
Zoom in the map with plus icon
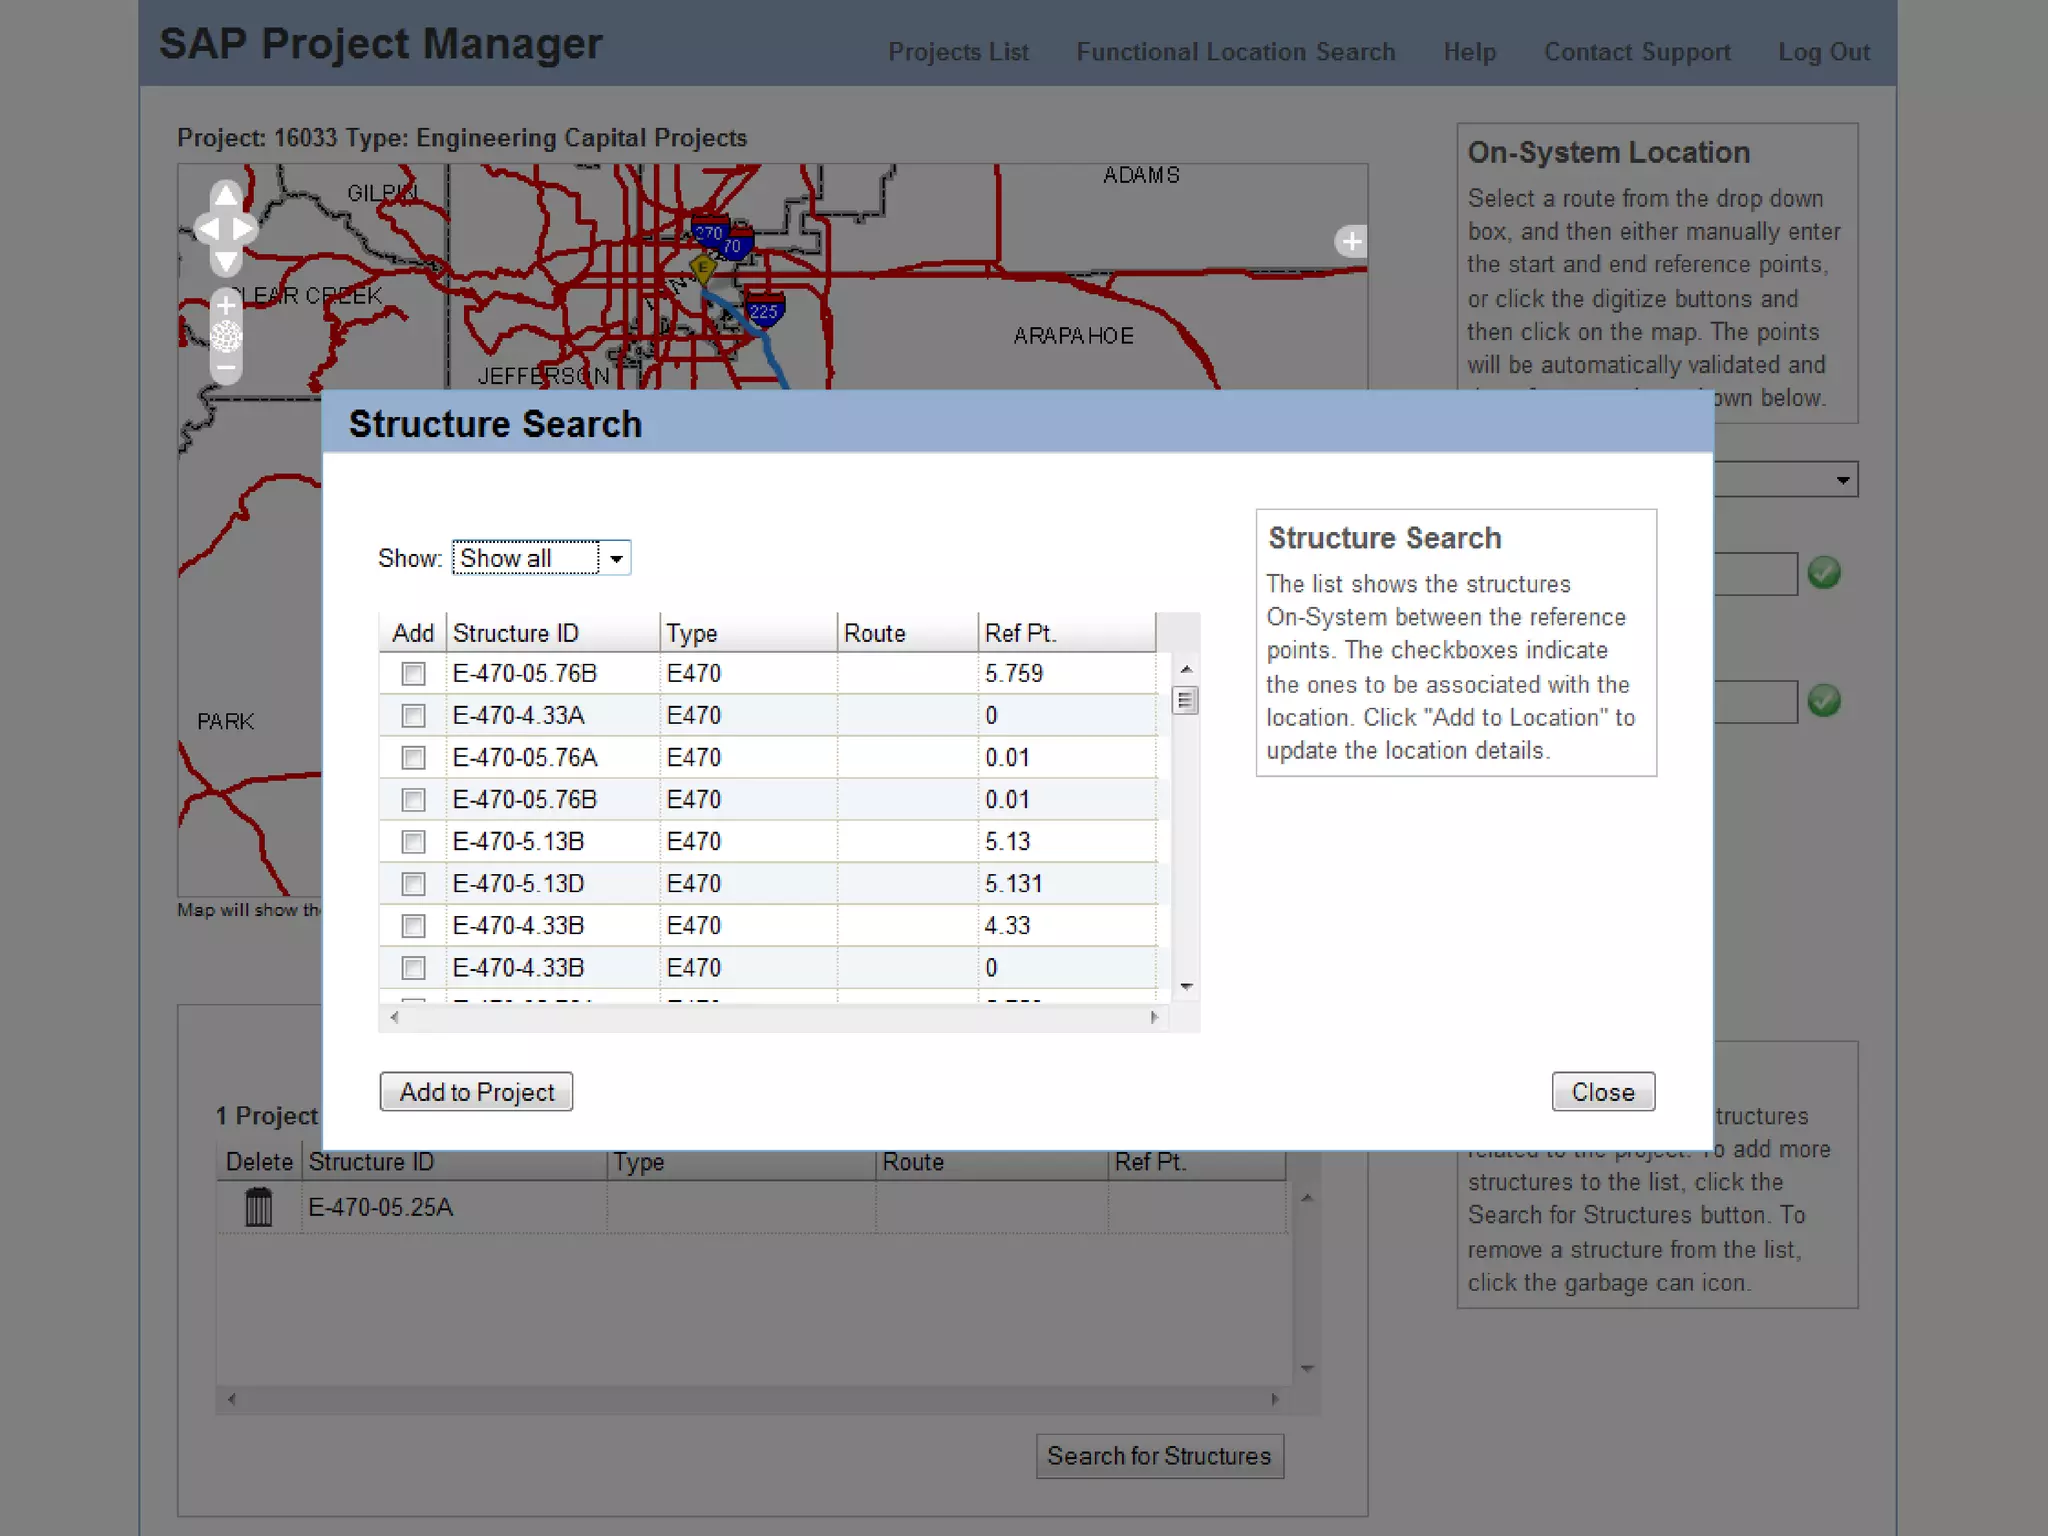227,304
